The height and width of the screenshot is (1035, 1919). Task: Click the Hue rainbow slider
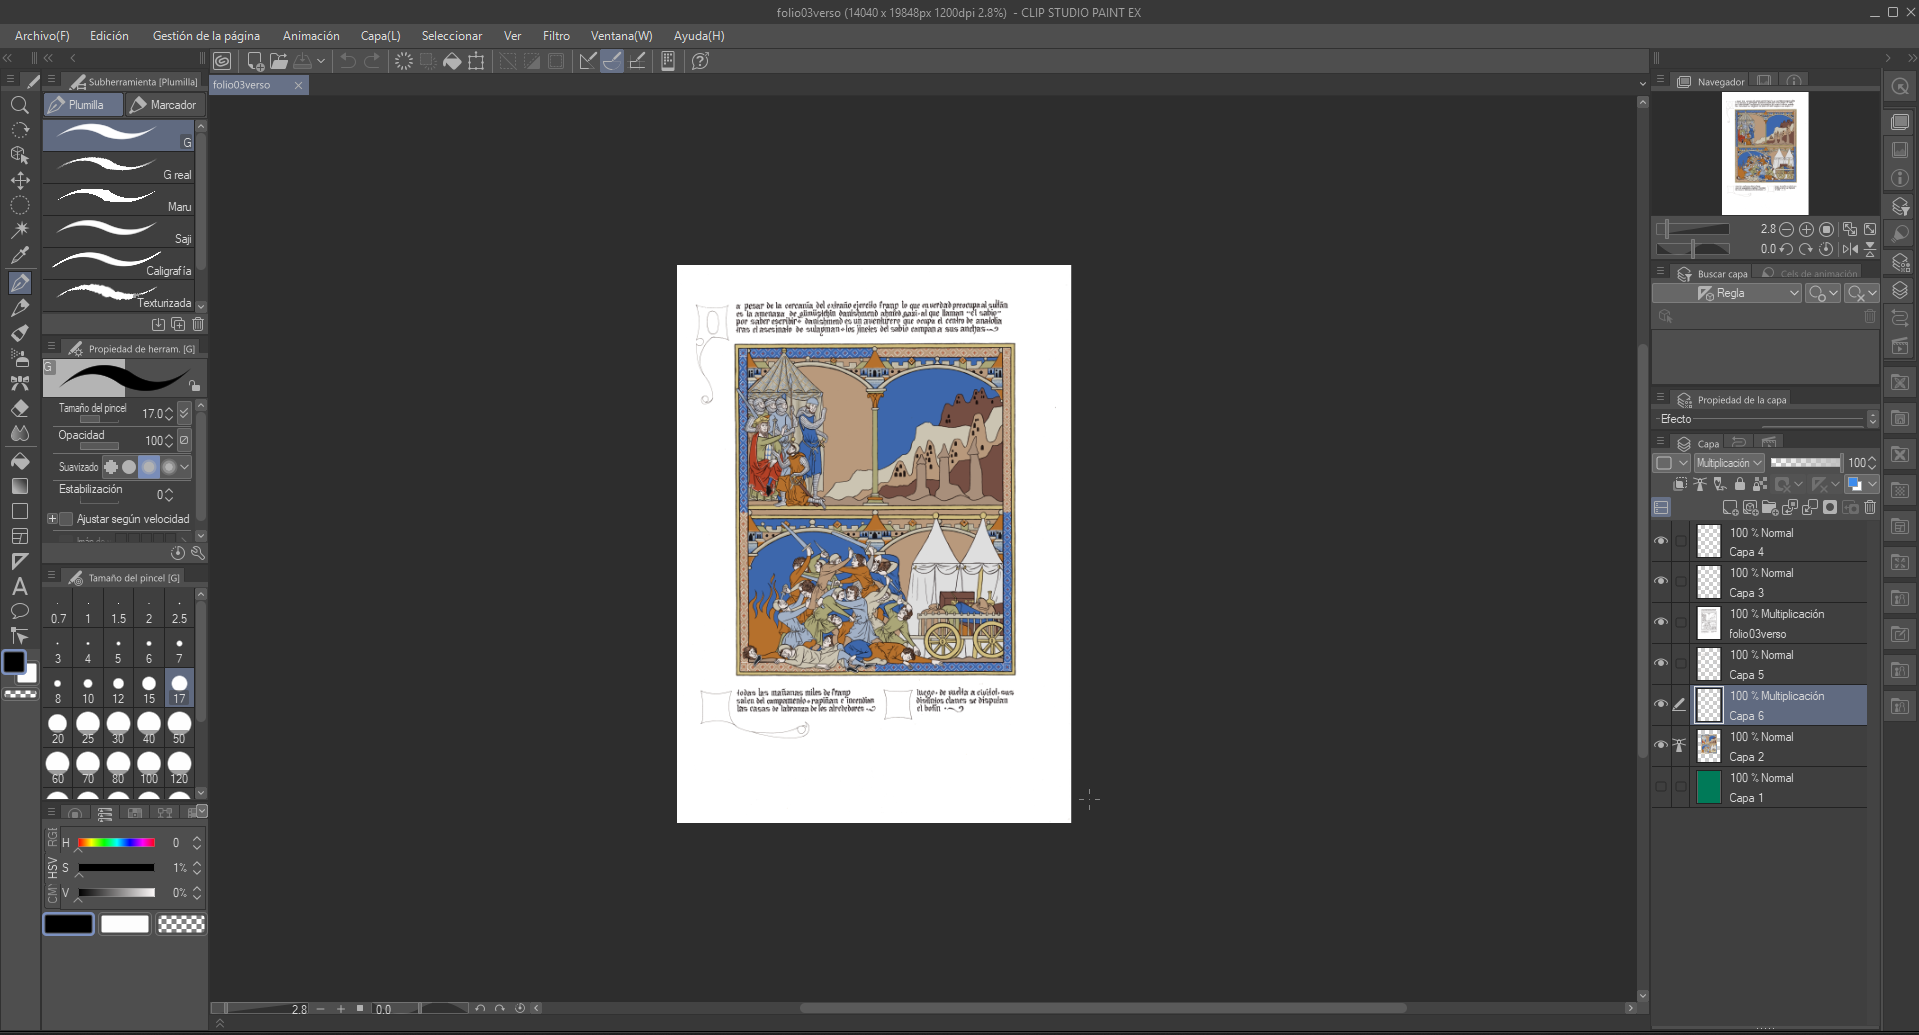pos(116,843)
